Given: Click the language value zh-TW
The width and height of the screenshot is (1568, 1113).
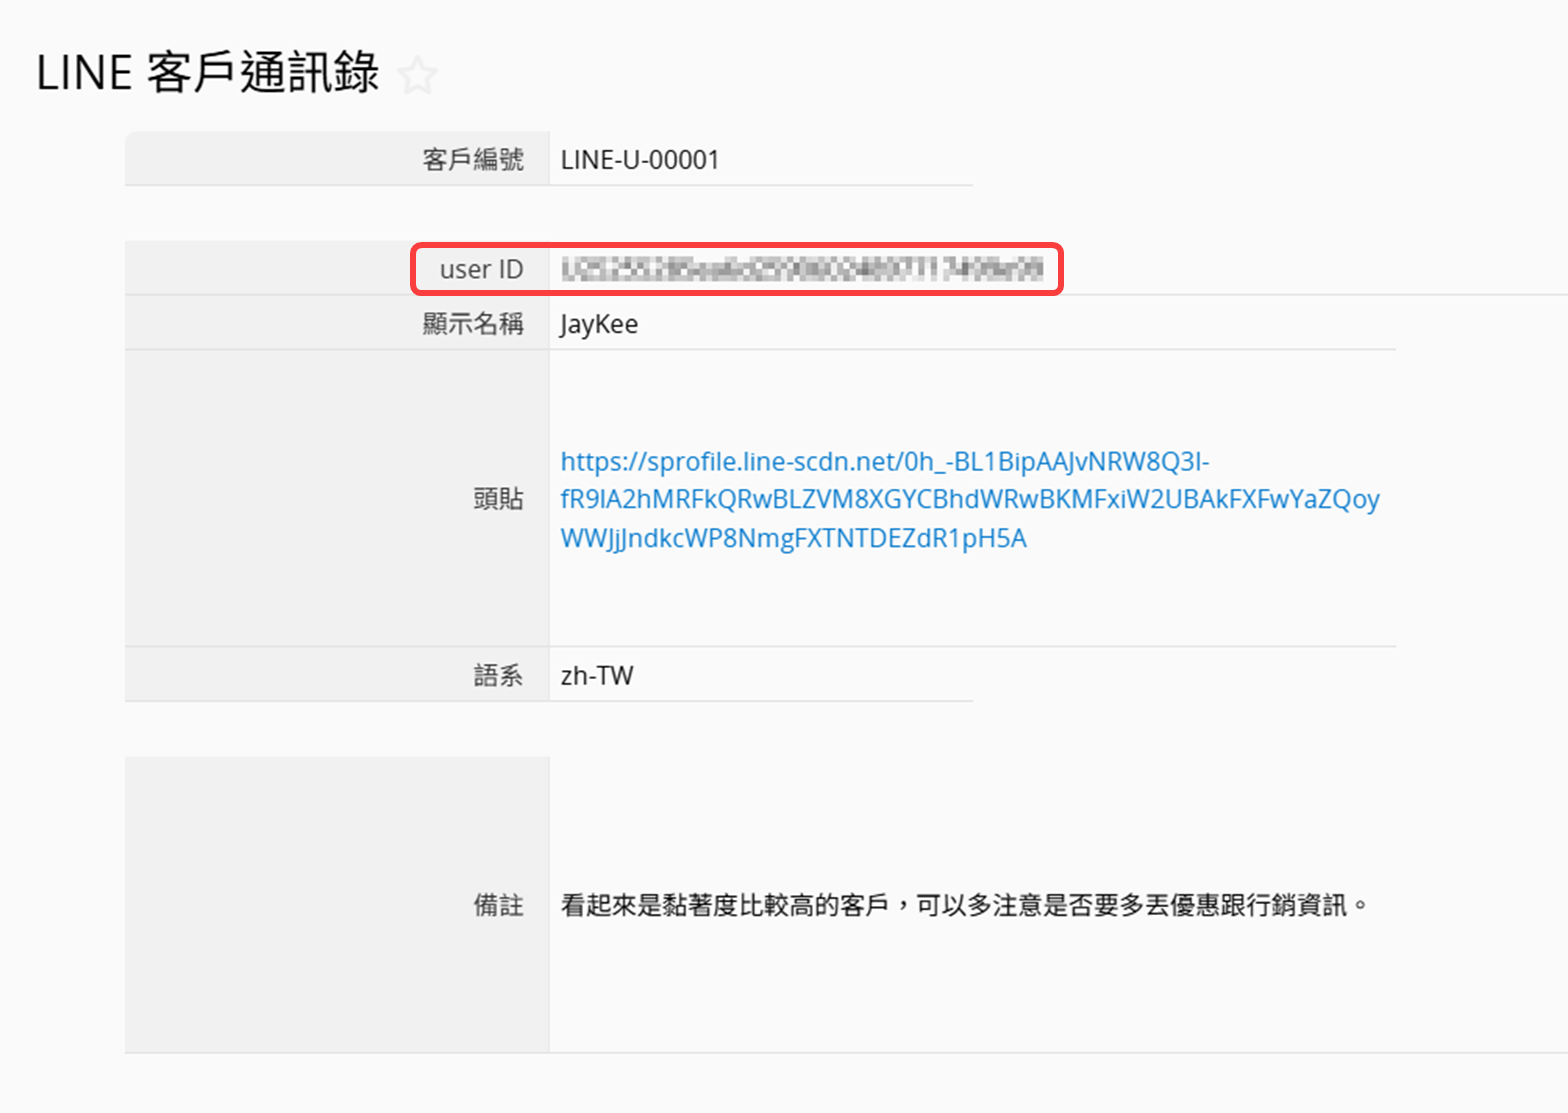Looking at the screenshot, I should tap(597, 676).
